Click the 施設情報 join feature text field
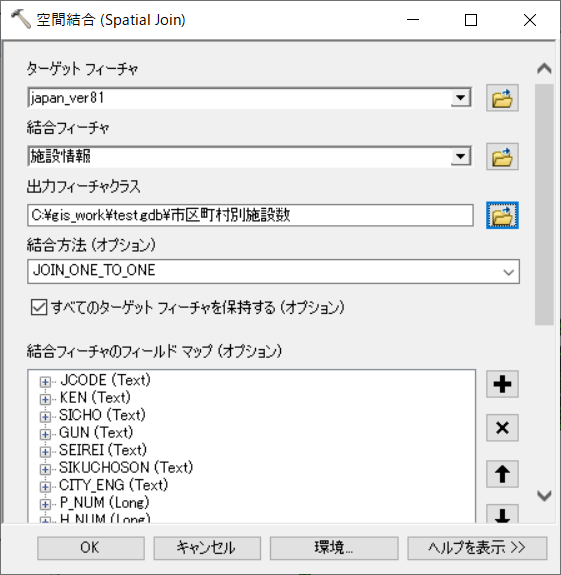The width and height of the screenshot is (561, 575). click(239, 157)
